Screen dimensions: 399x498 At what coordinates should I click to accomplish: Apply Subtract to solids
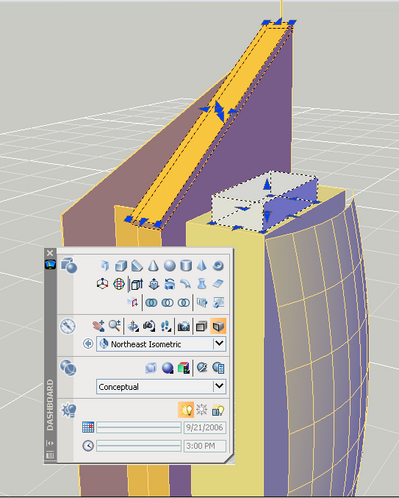click(167, 302)
